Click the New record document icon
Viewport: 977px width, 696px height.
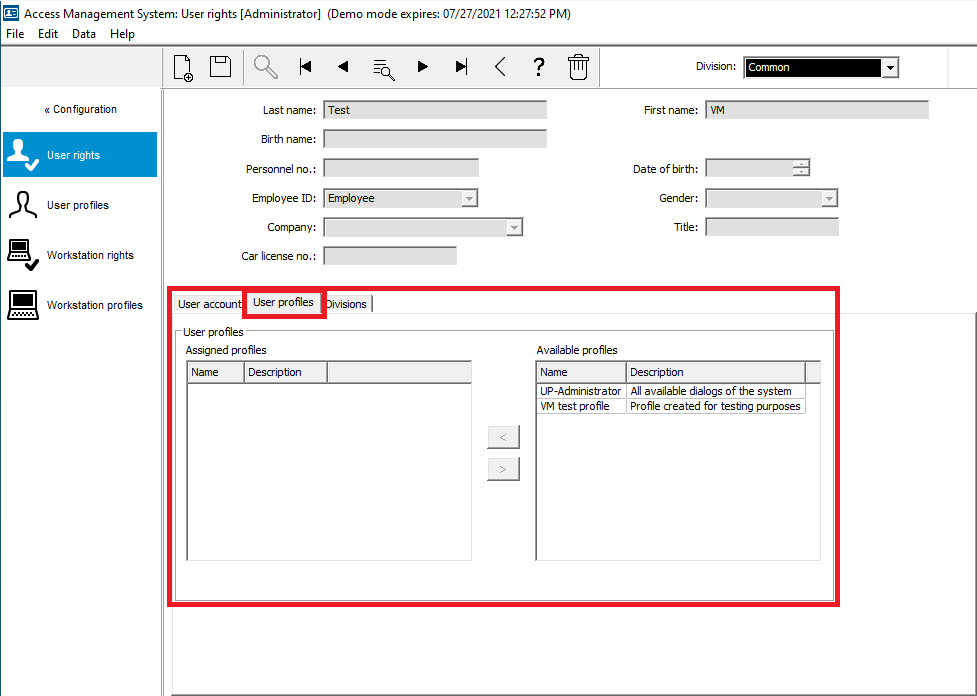(183, 67)
